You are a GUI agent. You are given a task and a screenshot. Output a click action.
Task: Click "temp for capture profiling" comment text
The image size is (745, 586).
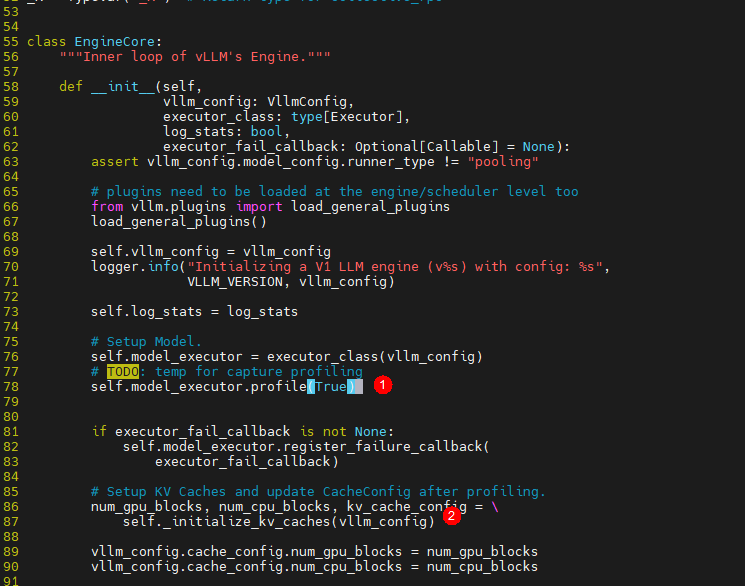(x=259, y=372)
